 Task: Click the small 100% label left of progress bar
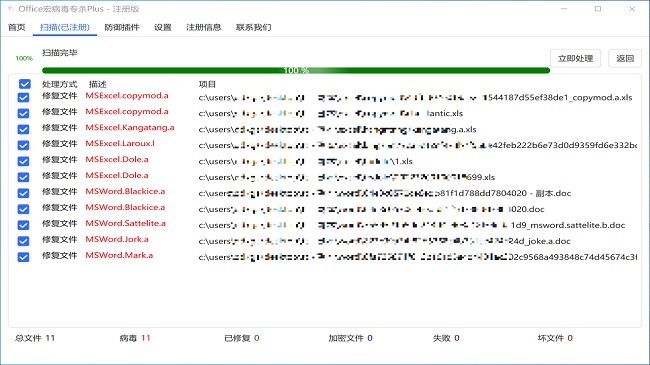coord(24,58)
